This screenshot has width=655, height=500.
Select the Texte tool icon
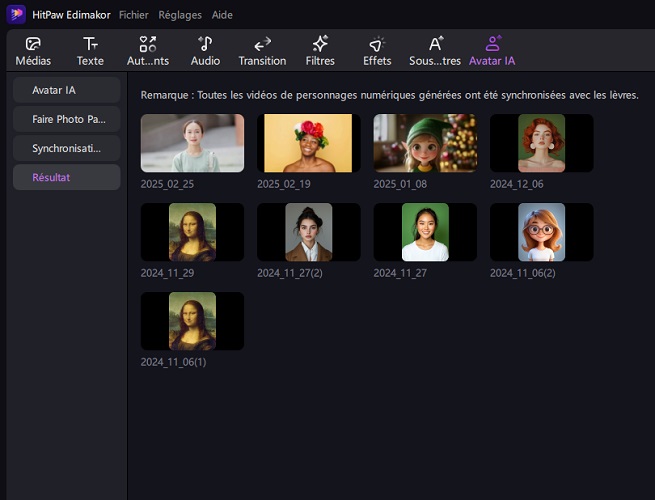[x=90, y=44]
